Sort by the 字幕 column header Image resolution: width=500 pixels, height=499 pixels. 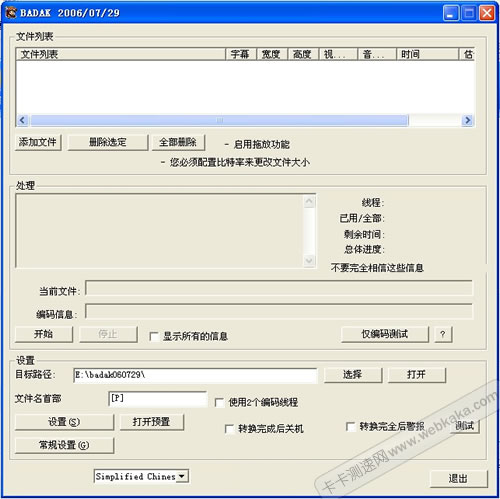pos(241,54)
